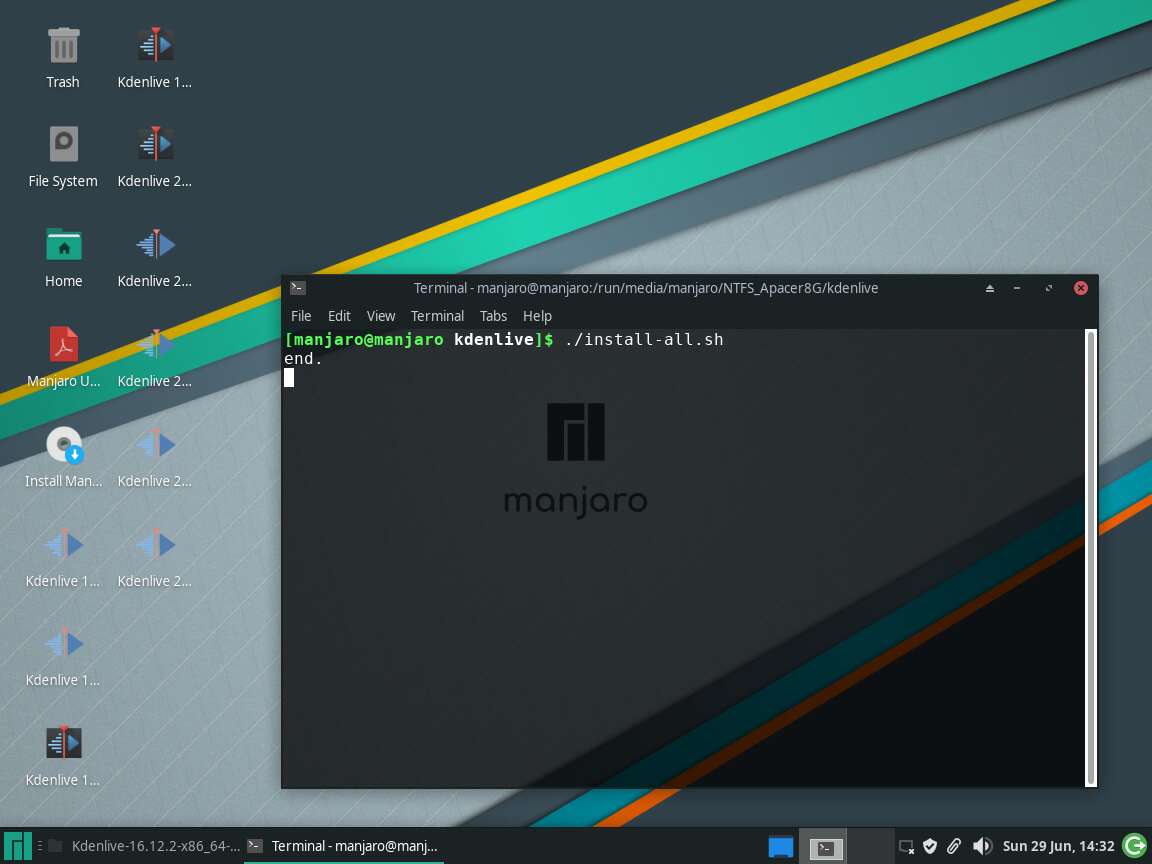Maximize the Terminal window

(x=1048, y=288)
